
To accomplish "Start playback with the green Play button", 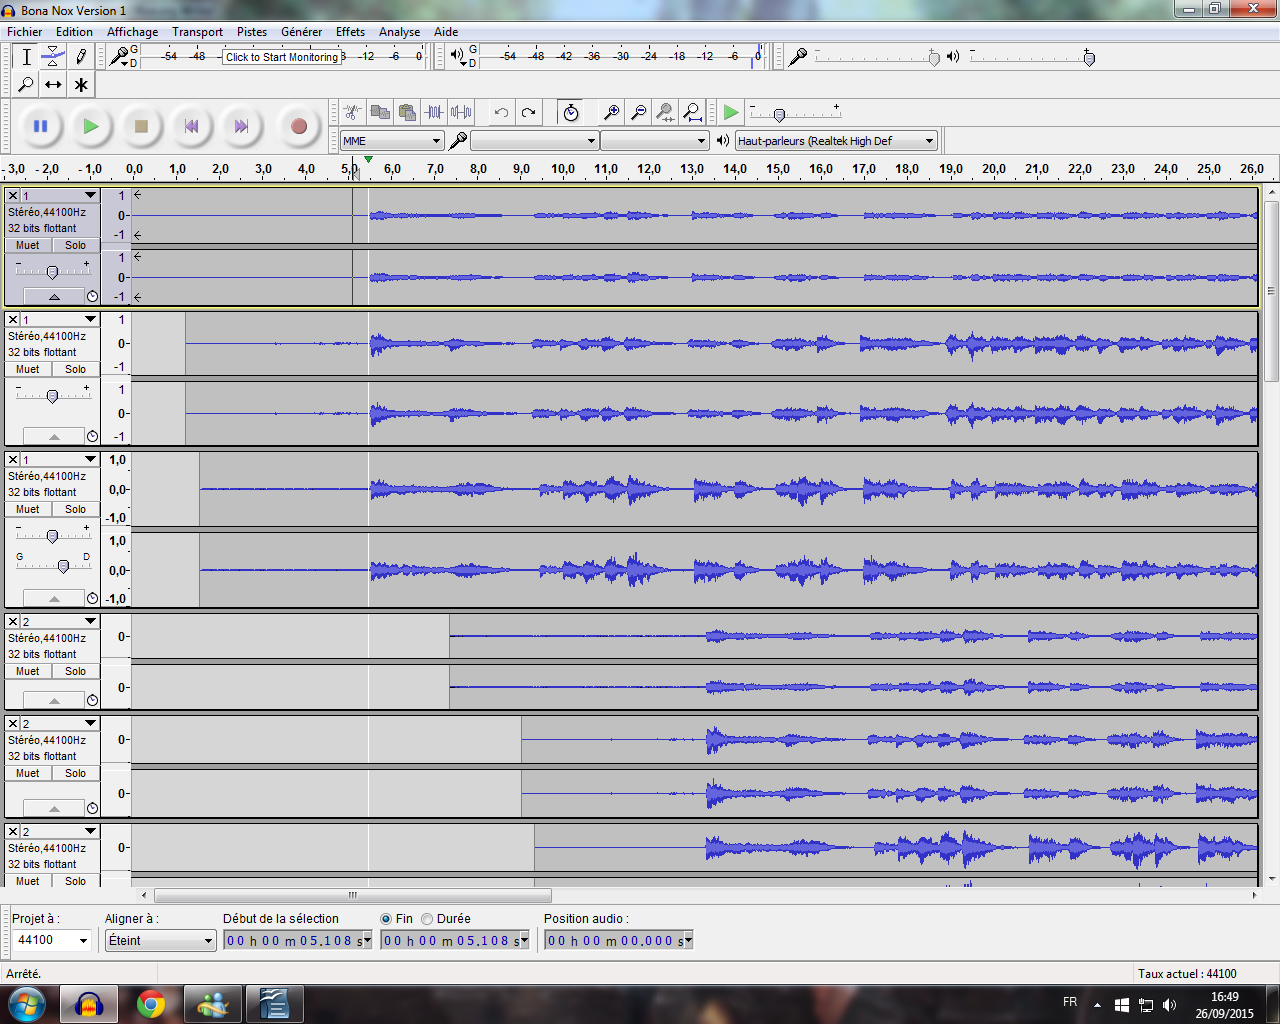I will pos(91,126).
